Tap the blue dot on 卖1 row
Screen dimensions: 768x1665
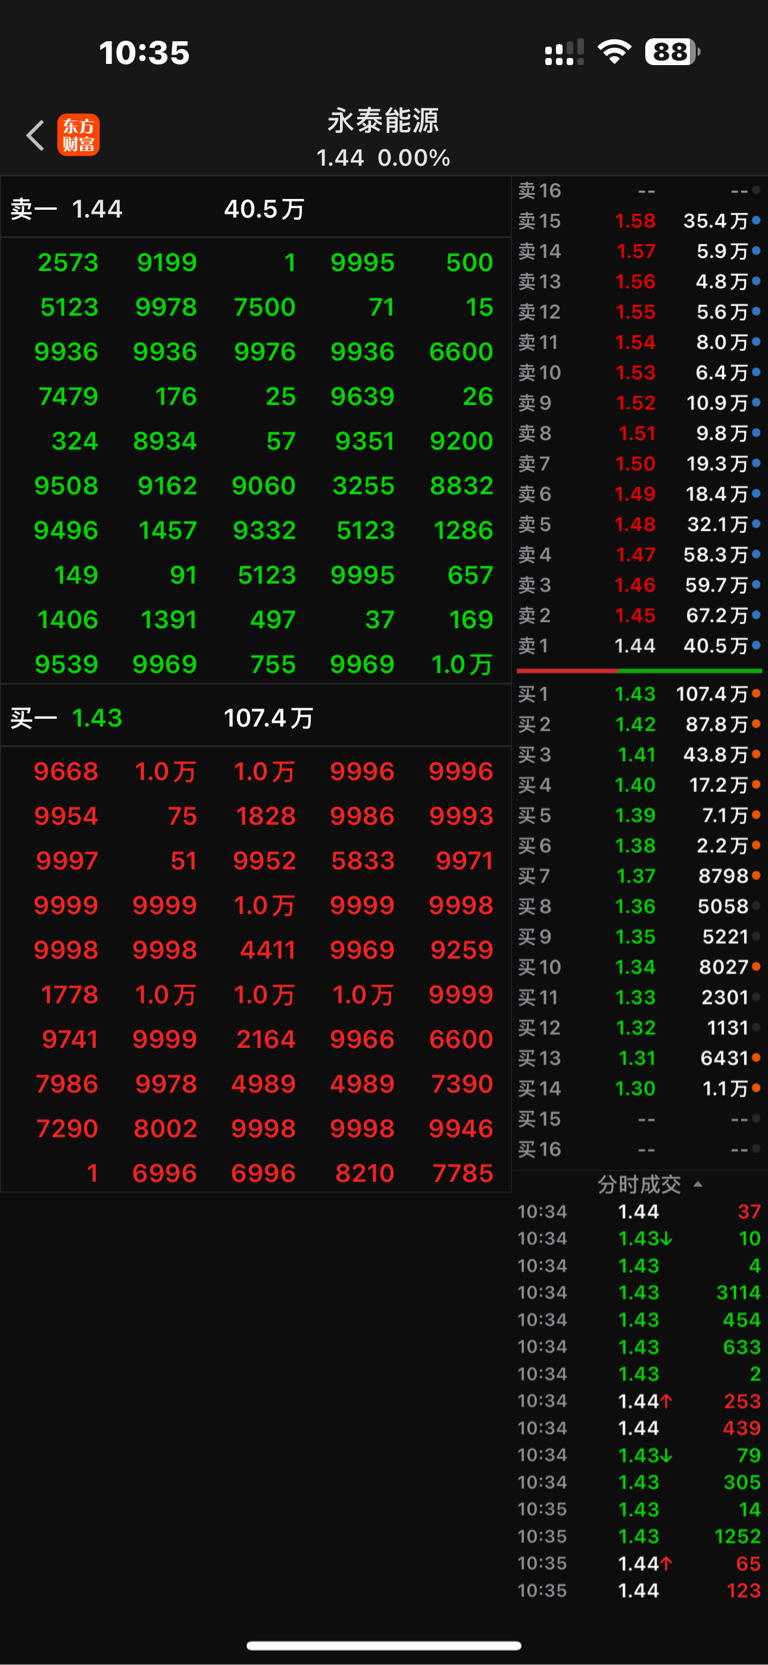(x=756, y=645)
